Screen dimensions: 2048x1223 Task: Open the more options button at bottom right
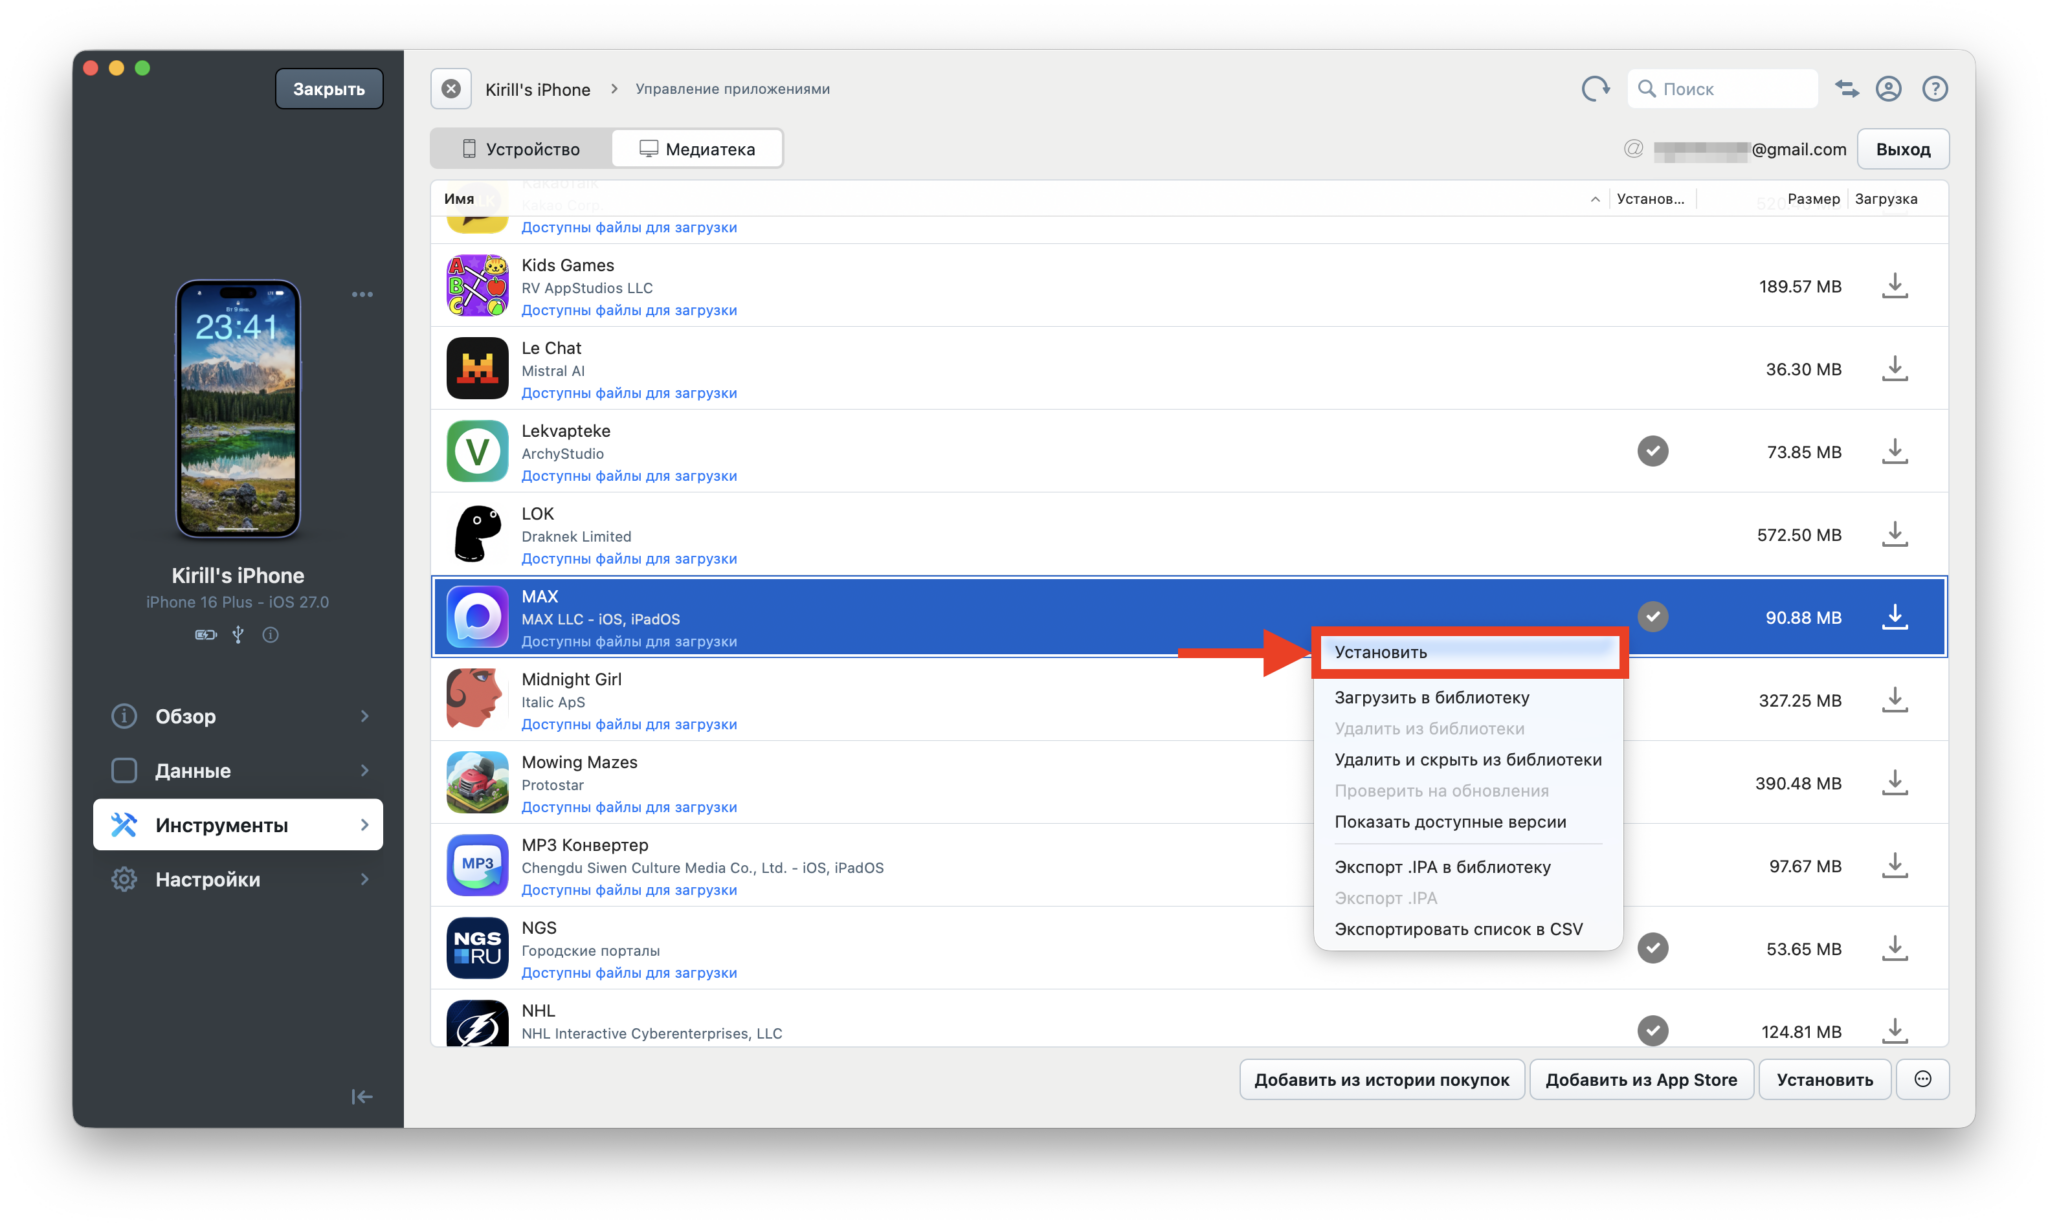(1922, 1079)
